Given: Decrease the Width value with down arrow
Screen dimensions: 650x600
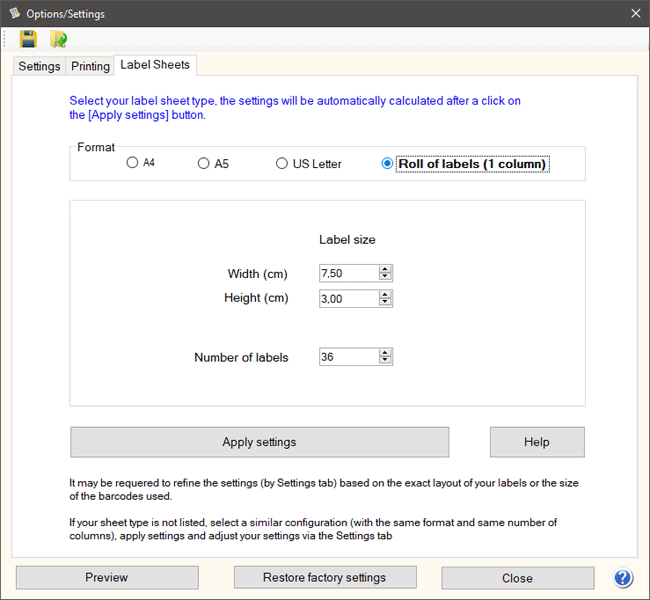Looking at the screenshot, I should pyautogui.click(x=385, y=277).
